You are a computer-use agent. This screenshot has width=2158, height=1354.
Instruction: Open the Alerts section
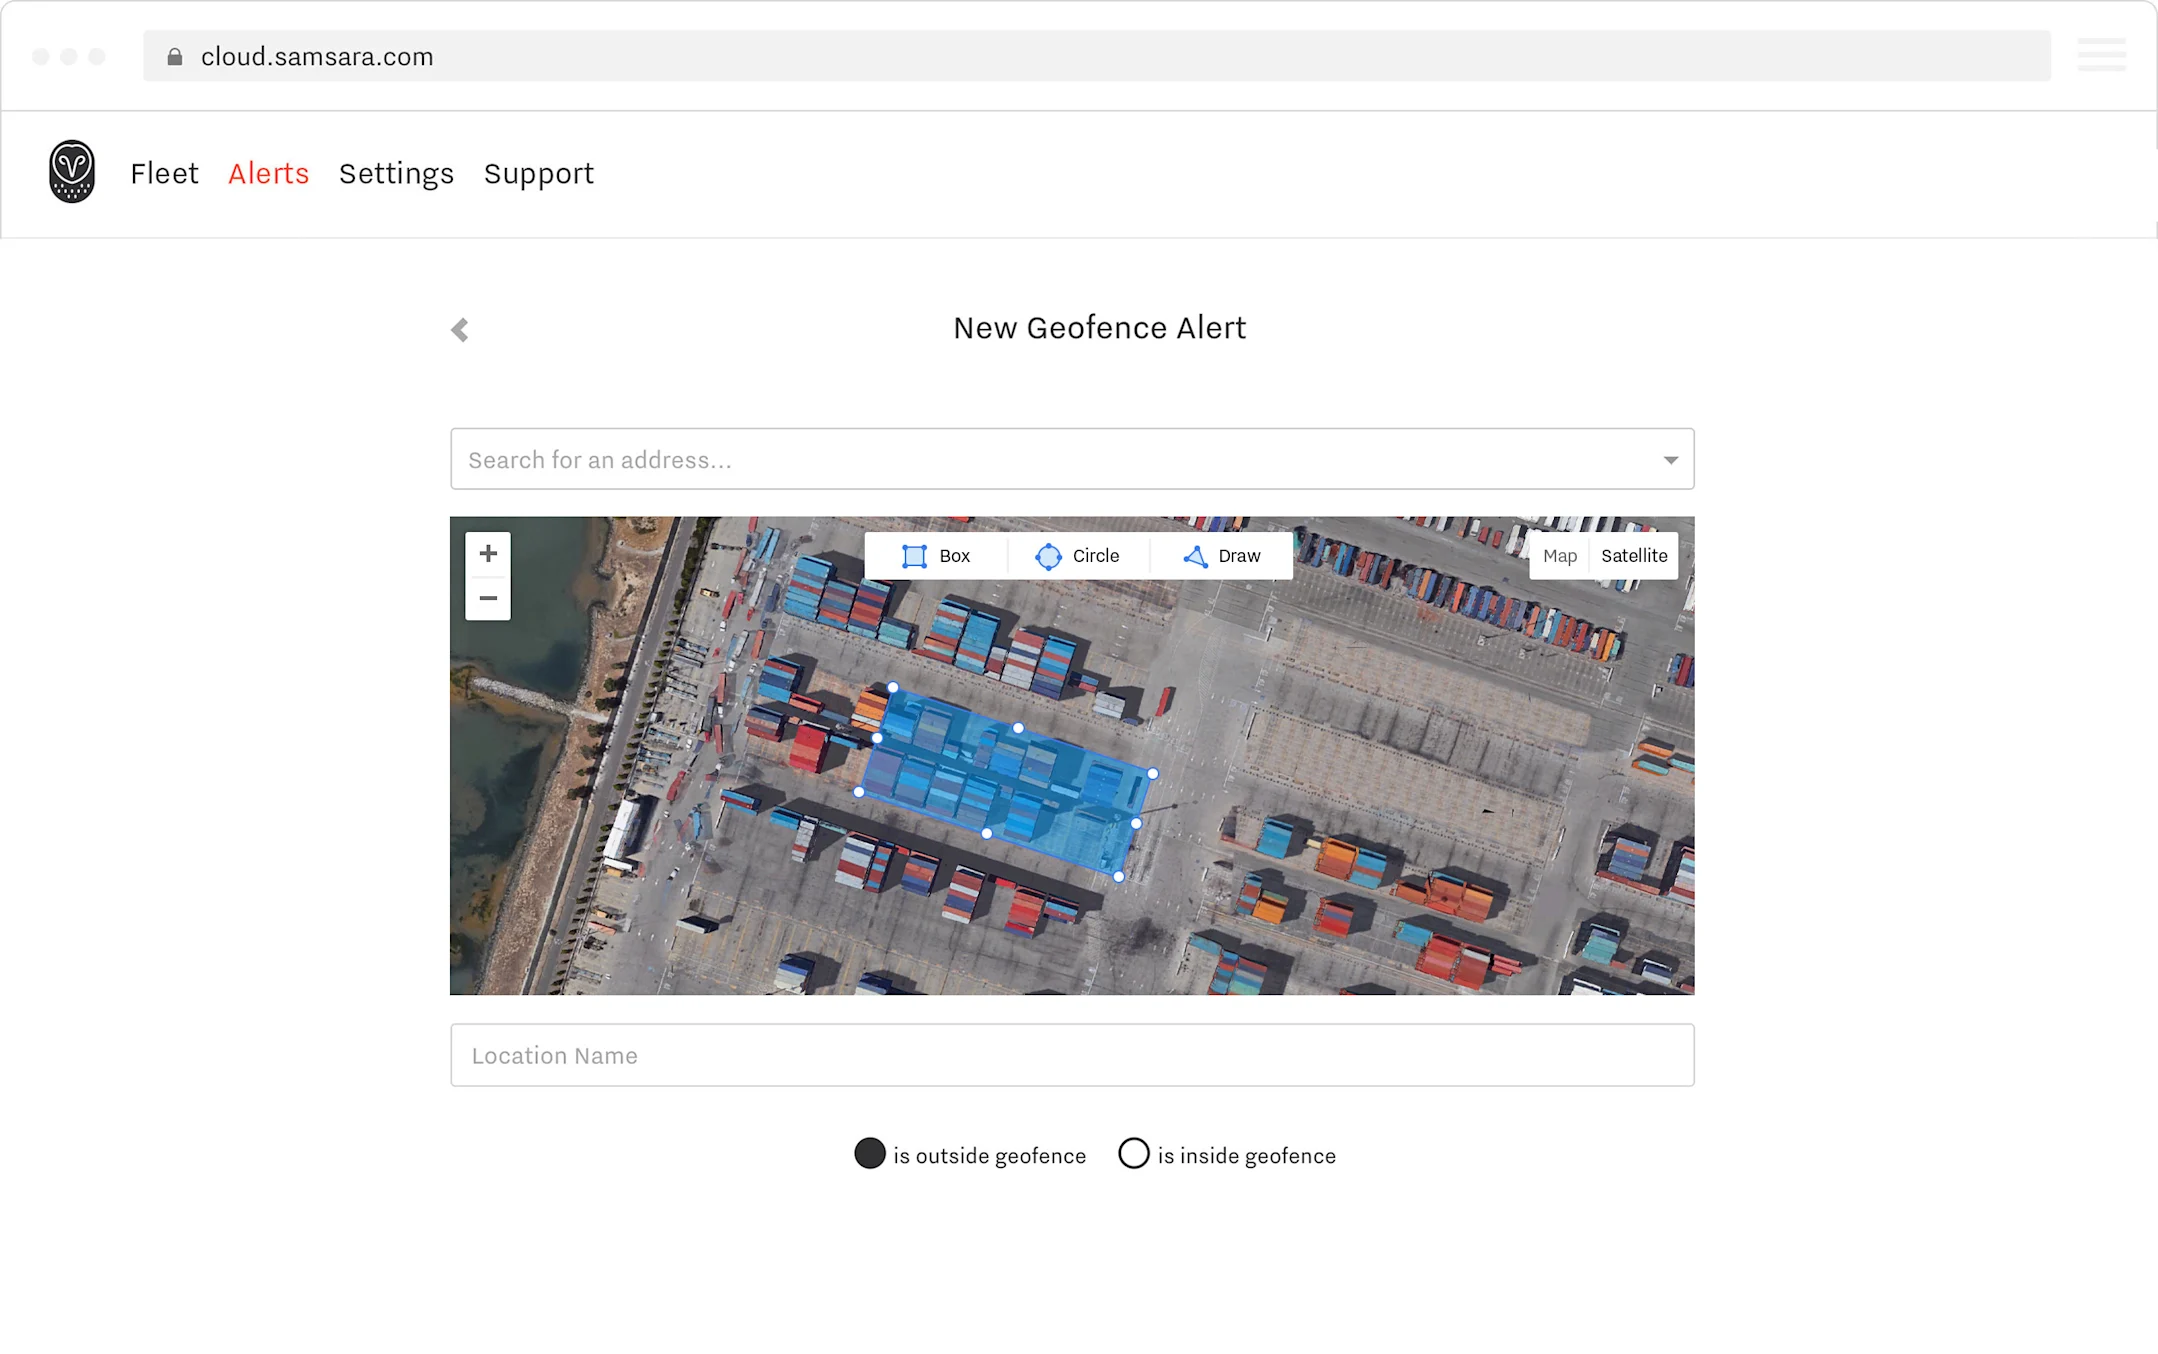point(268,173)
